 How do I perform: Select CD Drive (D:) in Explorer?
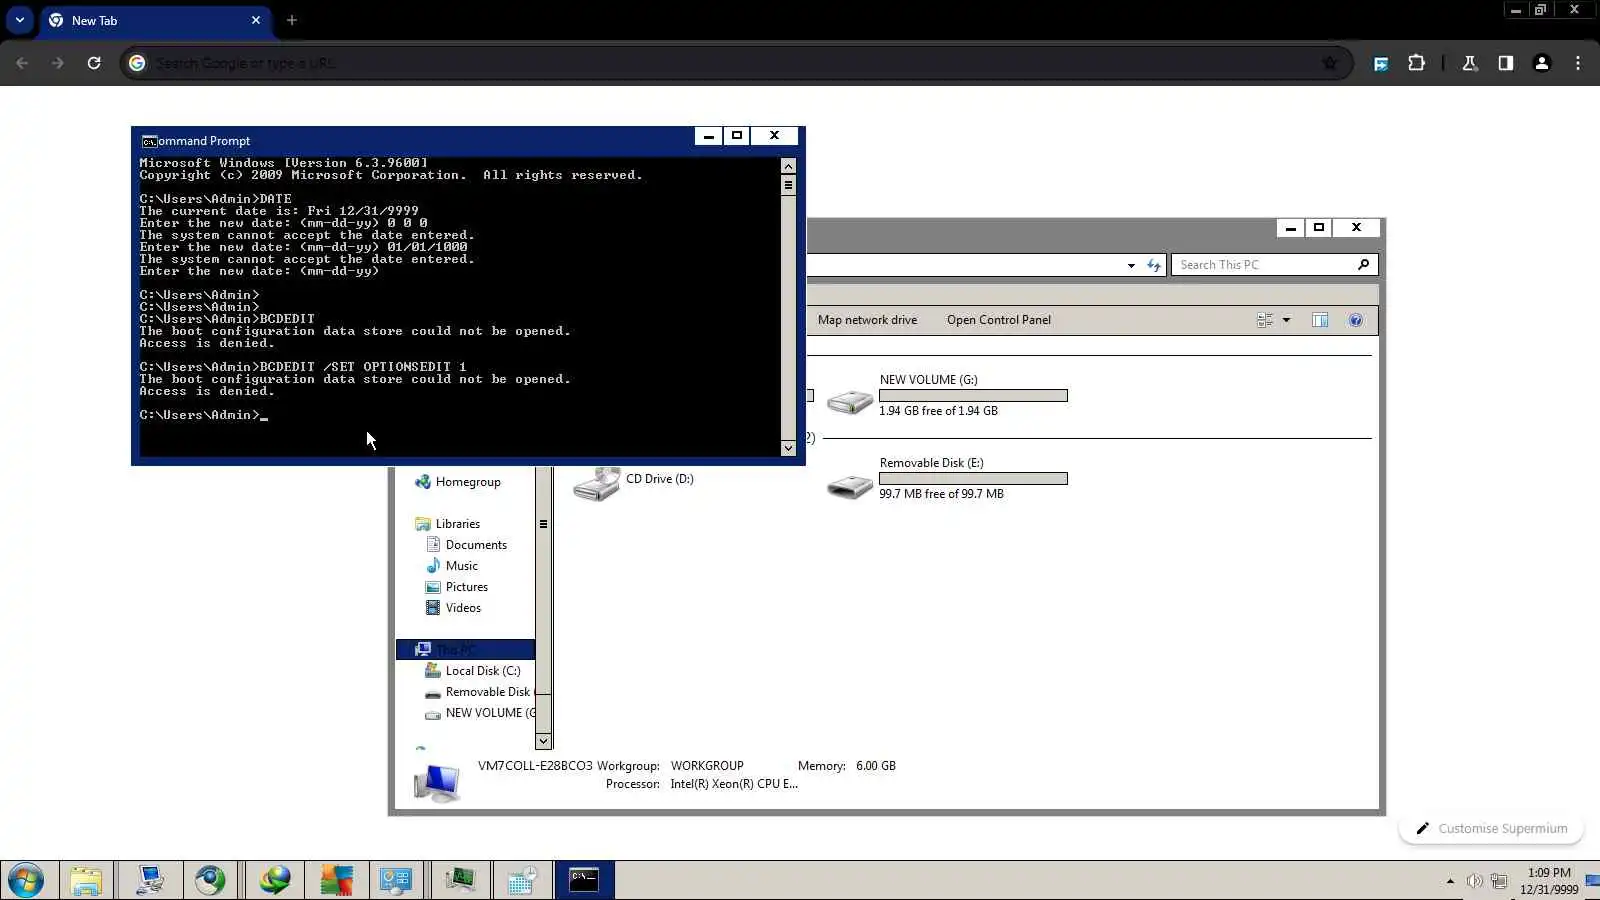pos(634,482)
